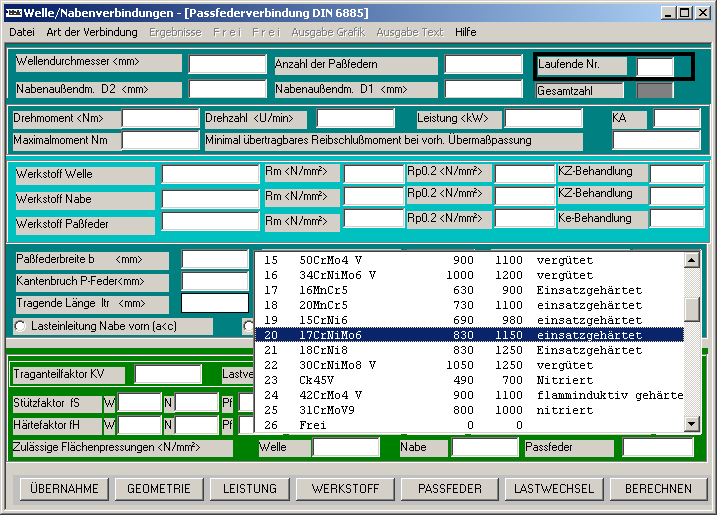Screen dimensions: 717x515
Task: Select the radio button Lasteinleitung Nabe vorn
Action: (20, 326)
